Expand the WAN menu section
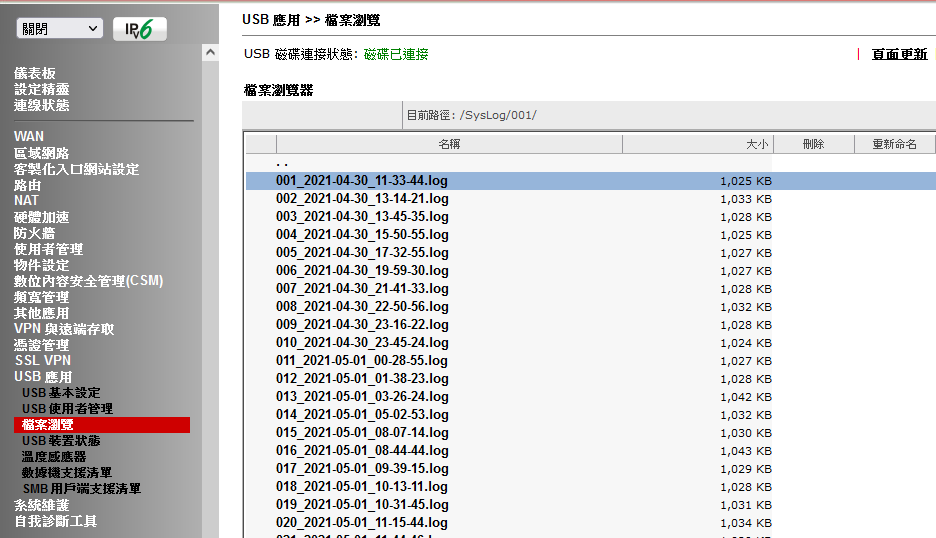The width and height of the screenshot is (936, 538). (29, 136)
